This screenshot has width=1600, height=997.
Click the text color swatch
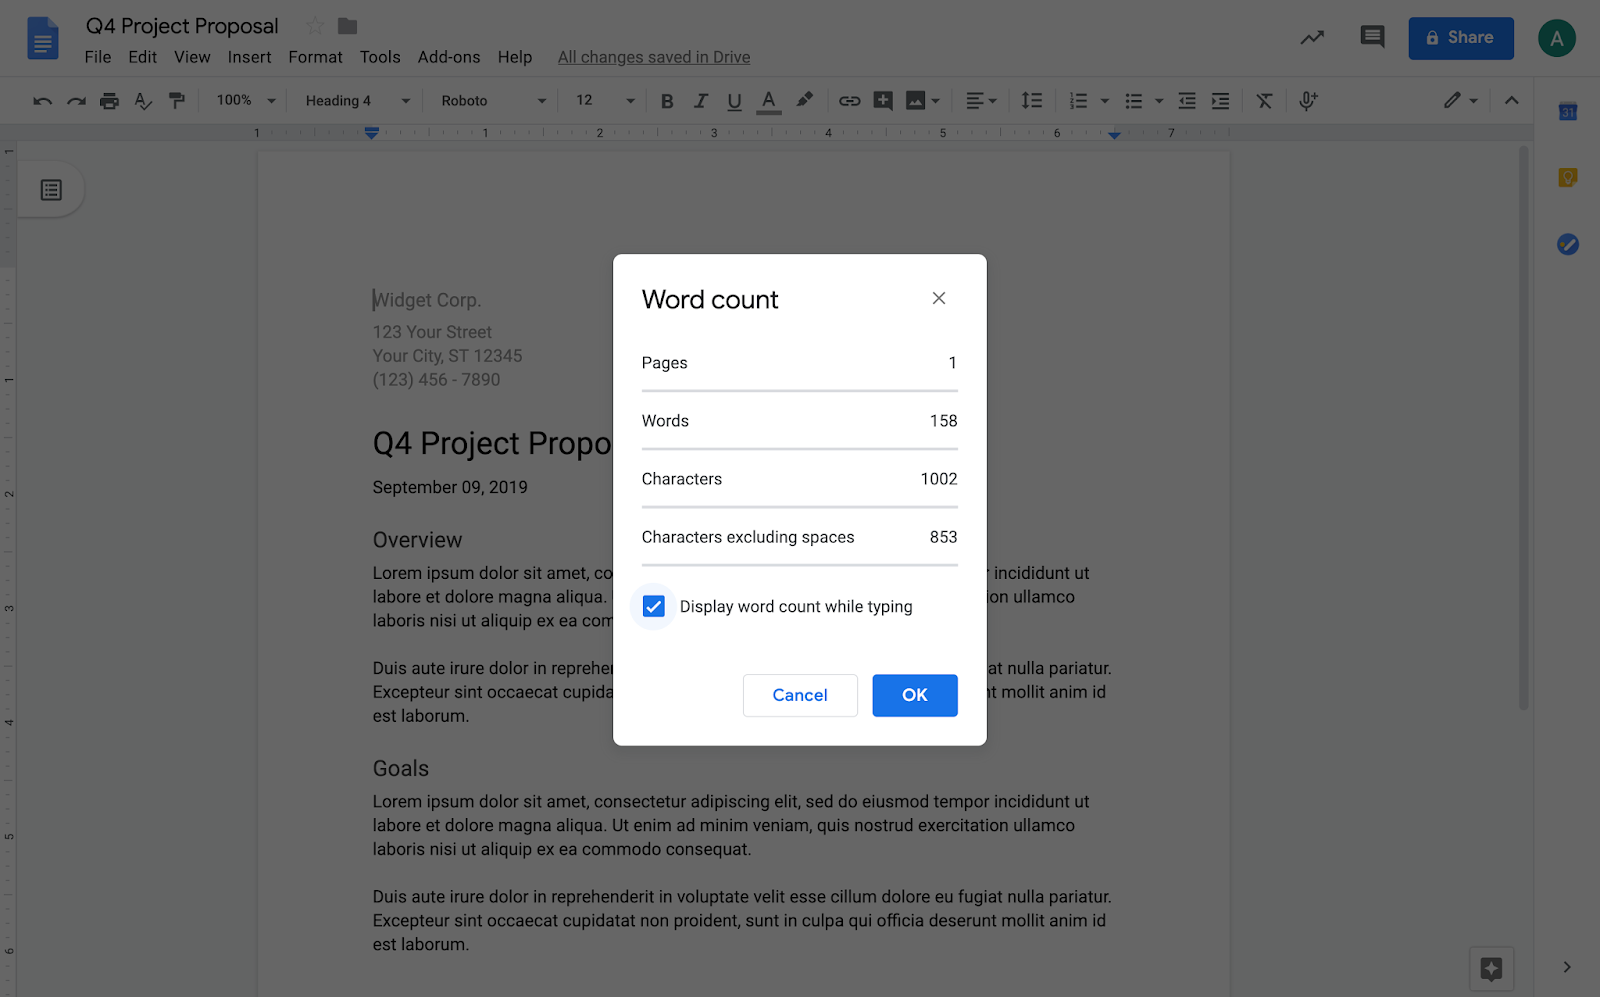coord(768,100)
